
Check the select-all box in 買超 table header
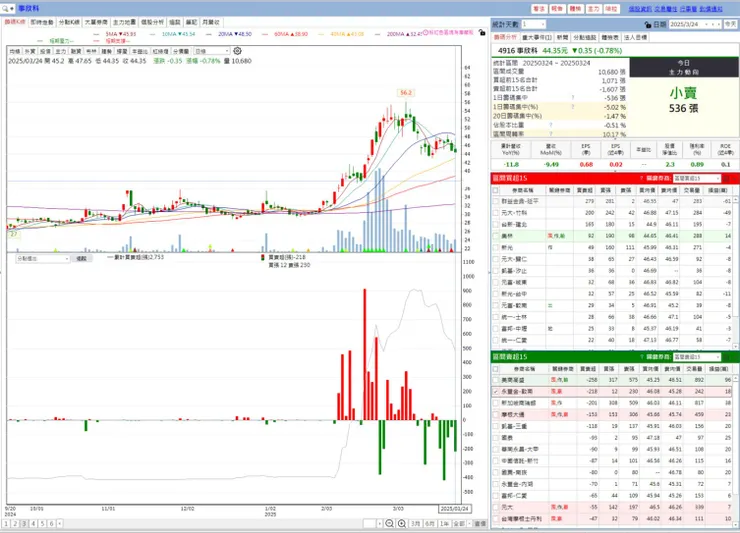coord(496,190)
